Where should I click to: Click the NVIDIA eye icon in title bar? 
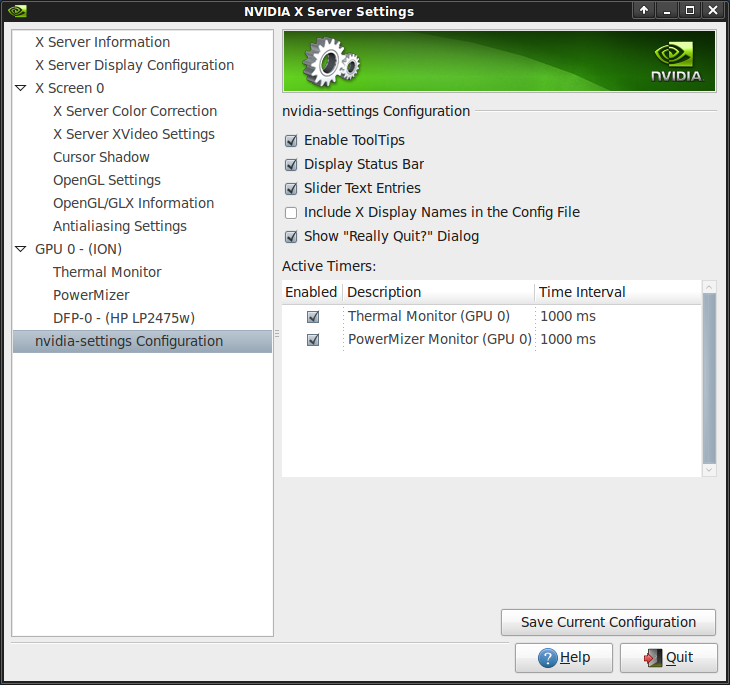[17, 11]
